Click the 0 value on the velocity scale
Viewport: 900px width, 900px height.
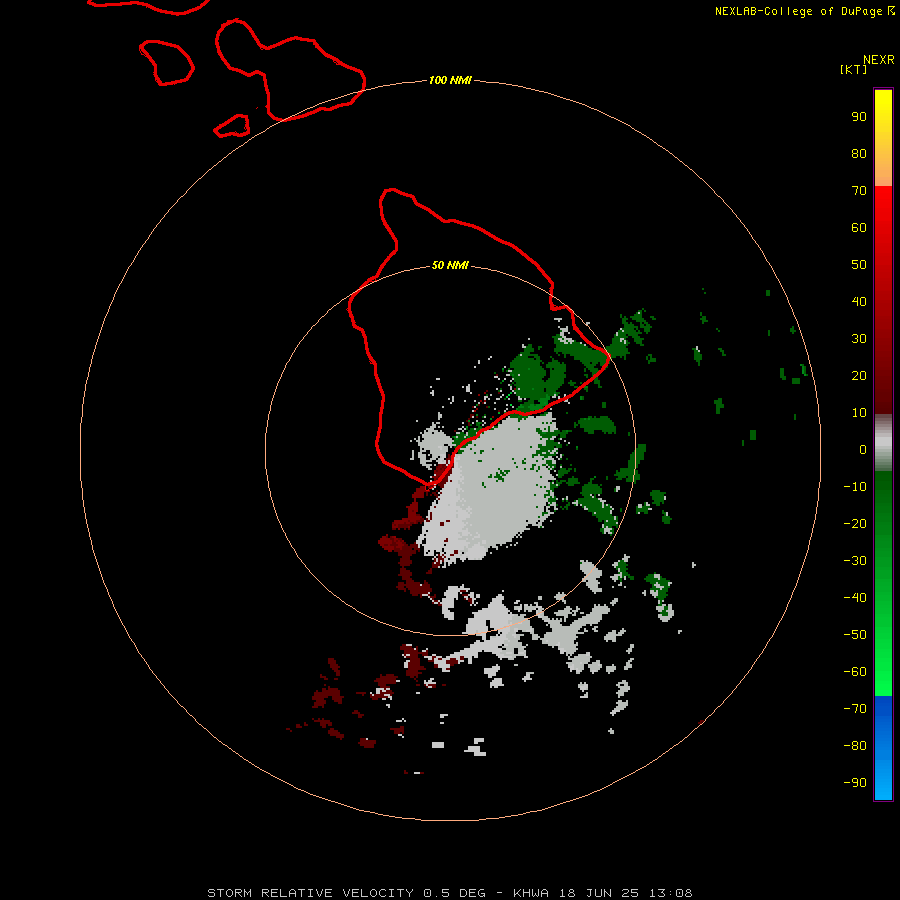863,450
